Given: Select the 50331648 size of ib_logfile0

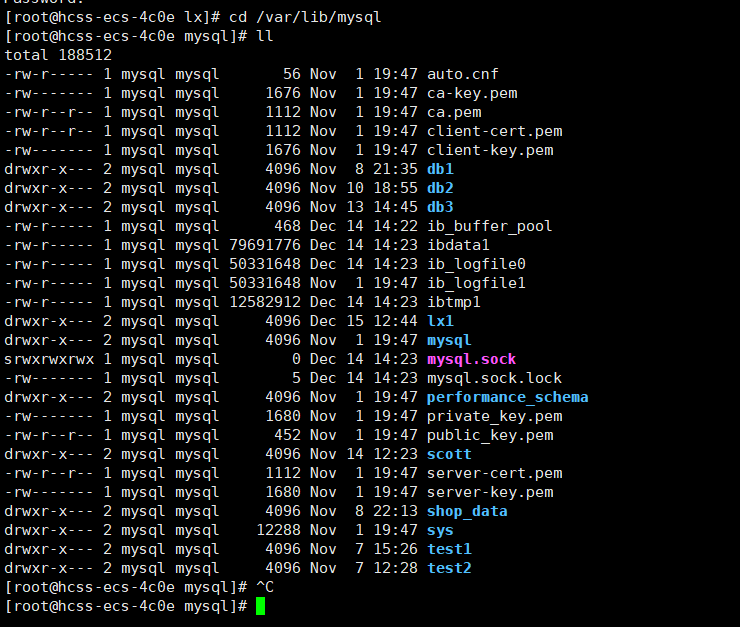Looking at the screenshot, I should coord(265,264).
